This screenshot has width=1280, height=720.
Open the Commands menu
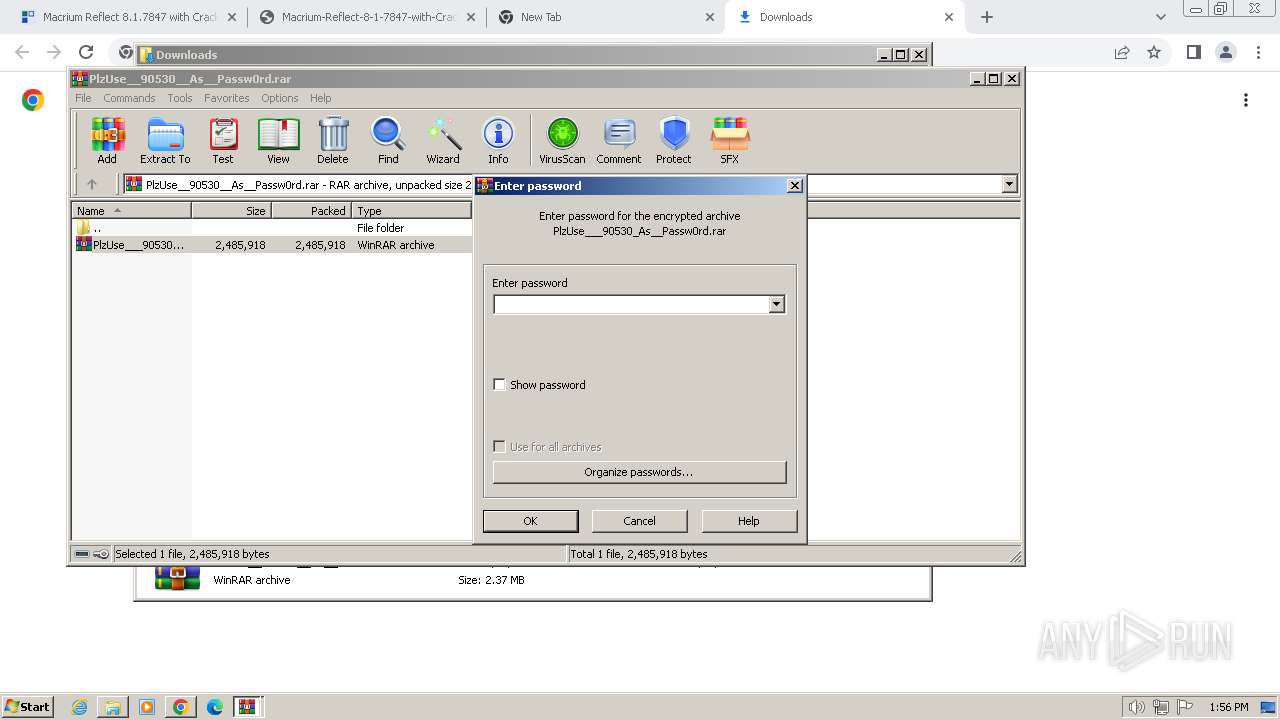[x=129, y=98]
